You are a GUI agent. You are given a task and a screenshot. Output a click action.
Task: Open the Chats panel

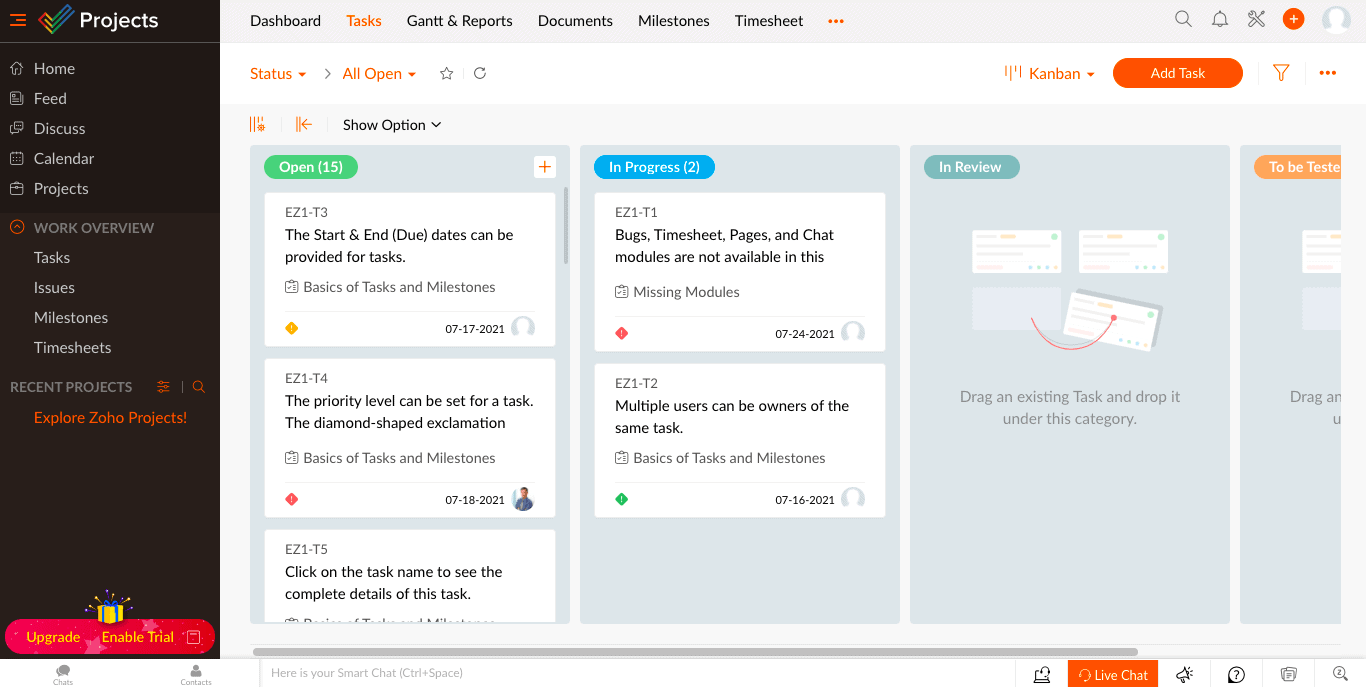click(x=63, y=675)
